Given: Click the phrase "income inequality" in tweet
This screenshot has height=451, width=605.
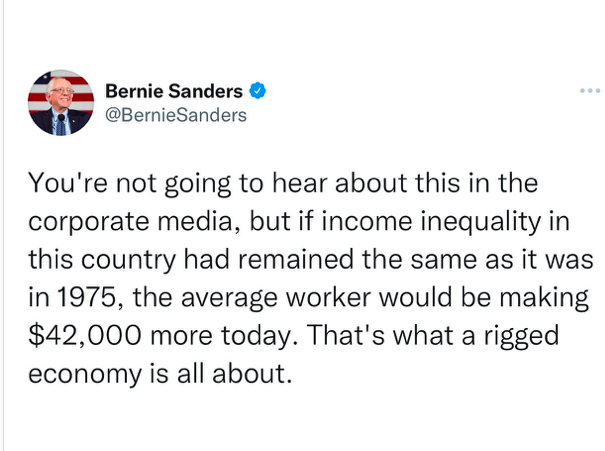Looking at the screenshot, I should pos(431,222).
